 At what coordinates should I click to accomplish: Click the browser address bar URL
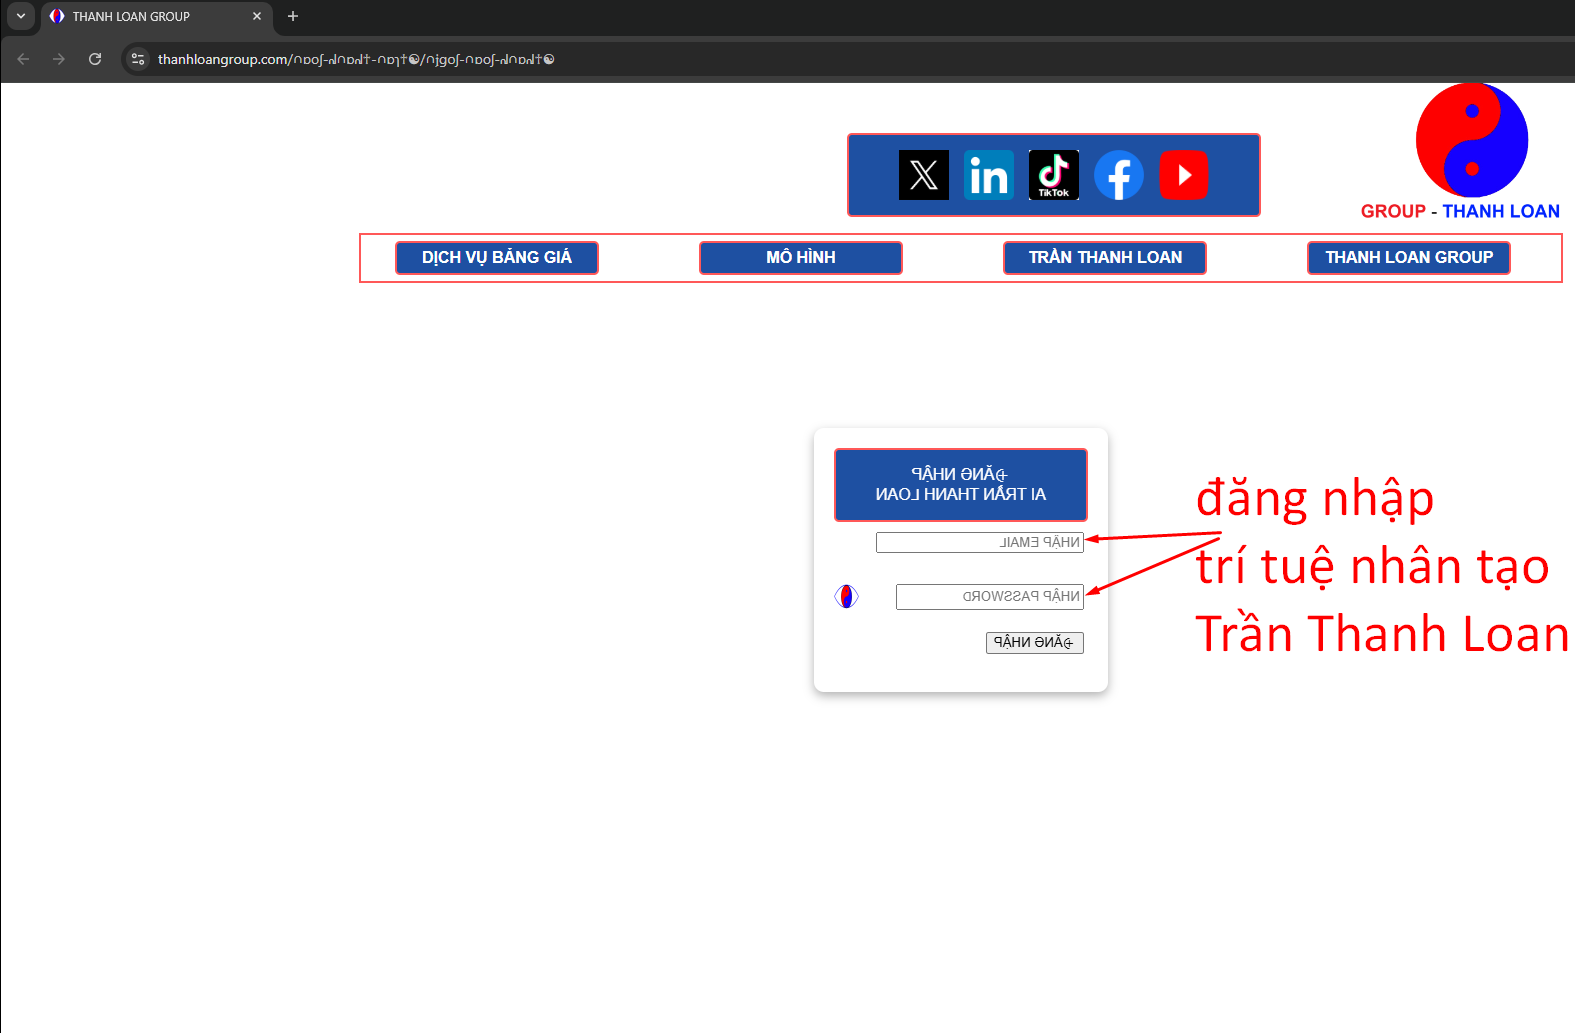pos(356,59)
